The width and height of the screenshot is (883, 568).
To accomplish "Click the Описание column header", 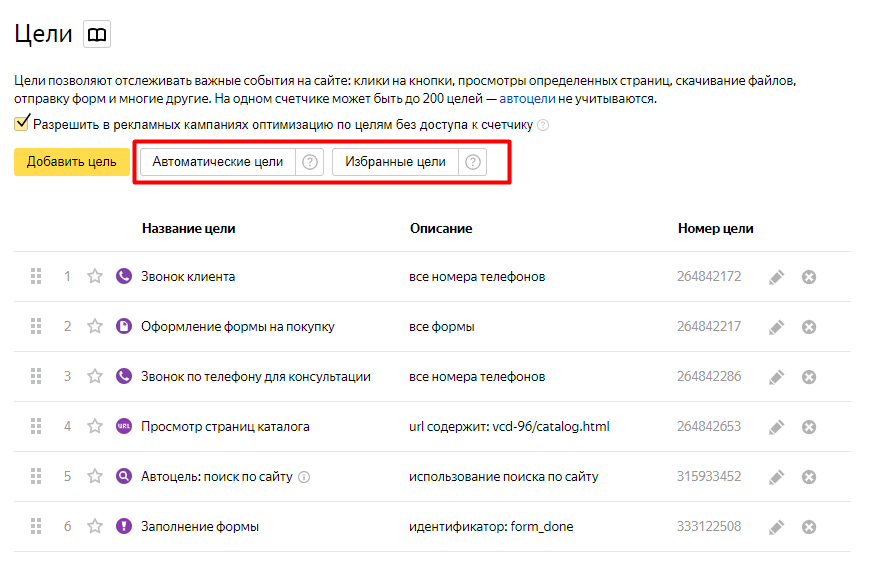I will (x=441, y=228).
